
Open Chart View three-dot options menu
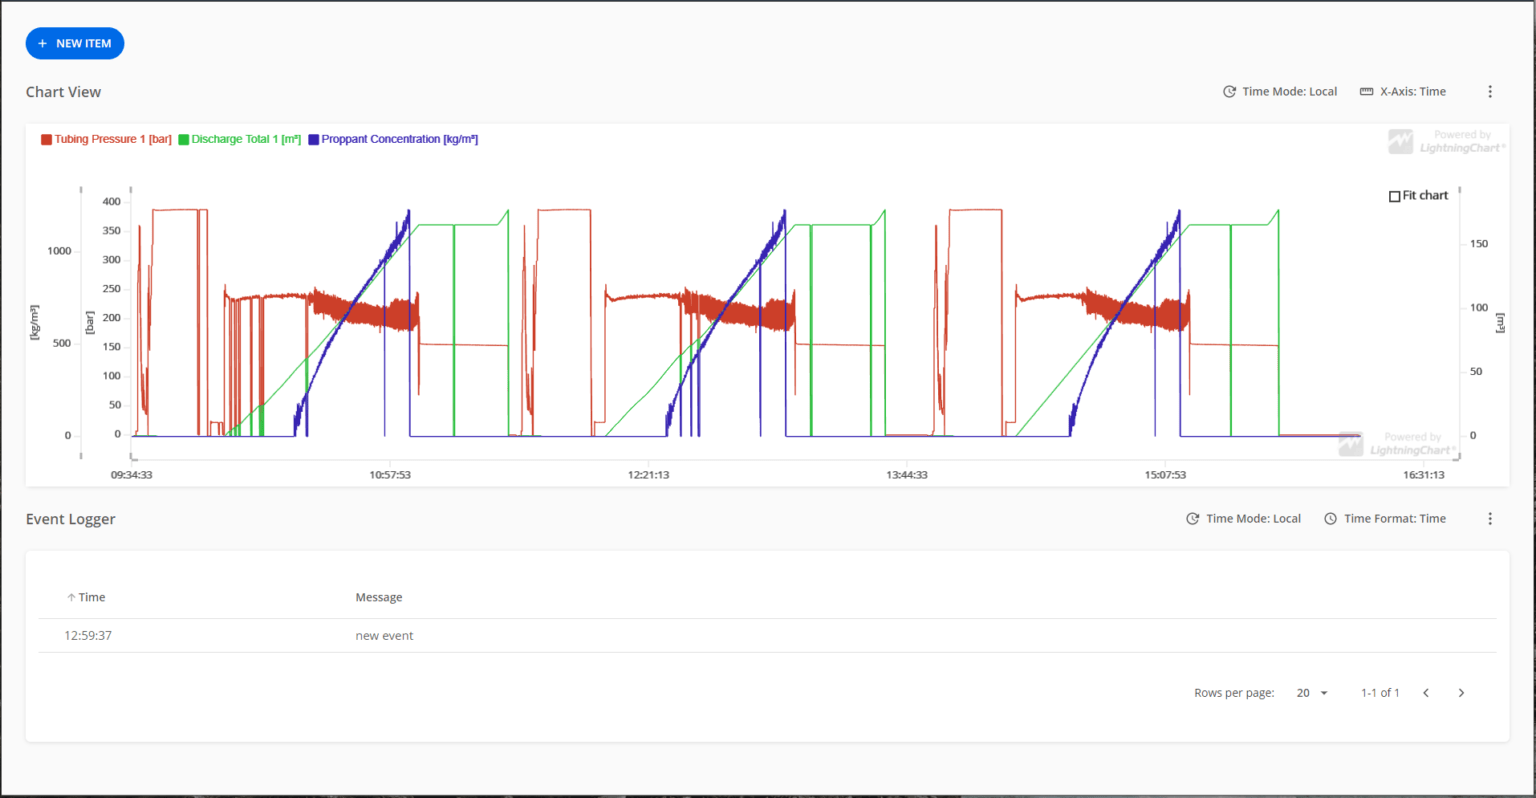pos(1490,92)
